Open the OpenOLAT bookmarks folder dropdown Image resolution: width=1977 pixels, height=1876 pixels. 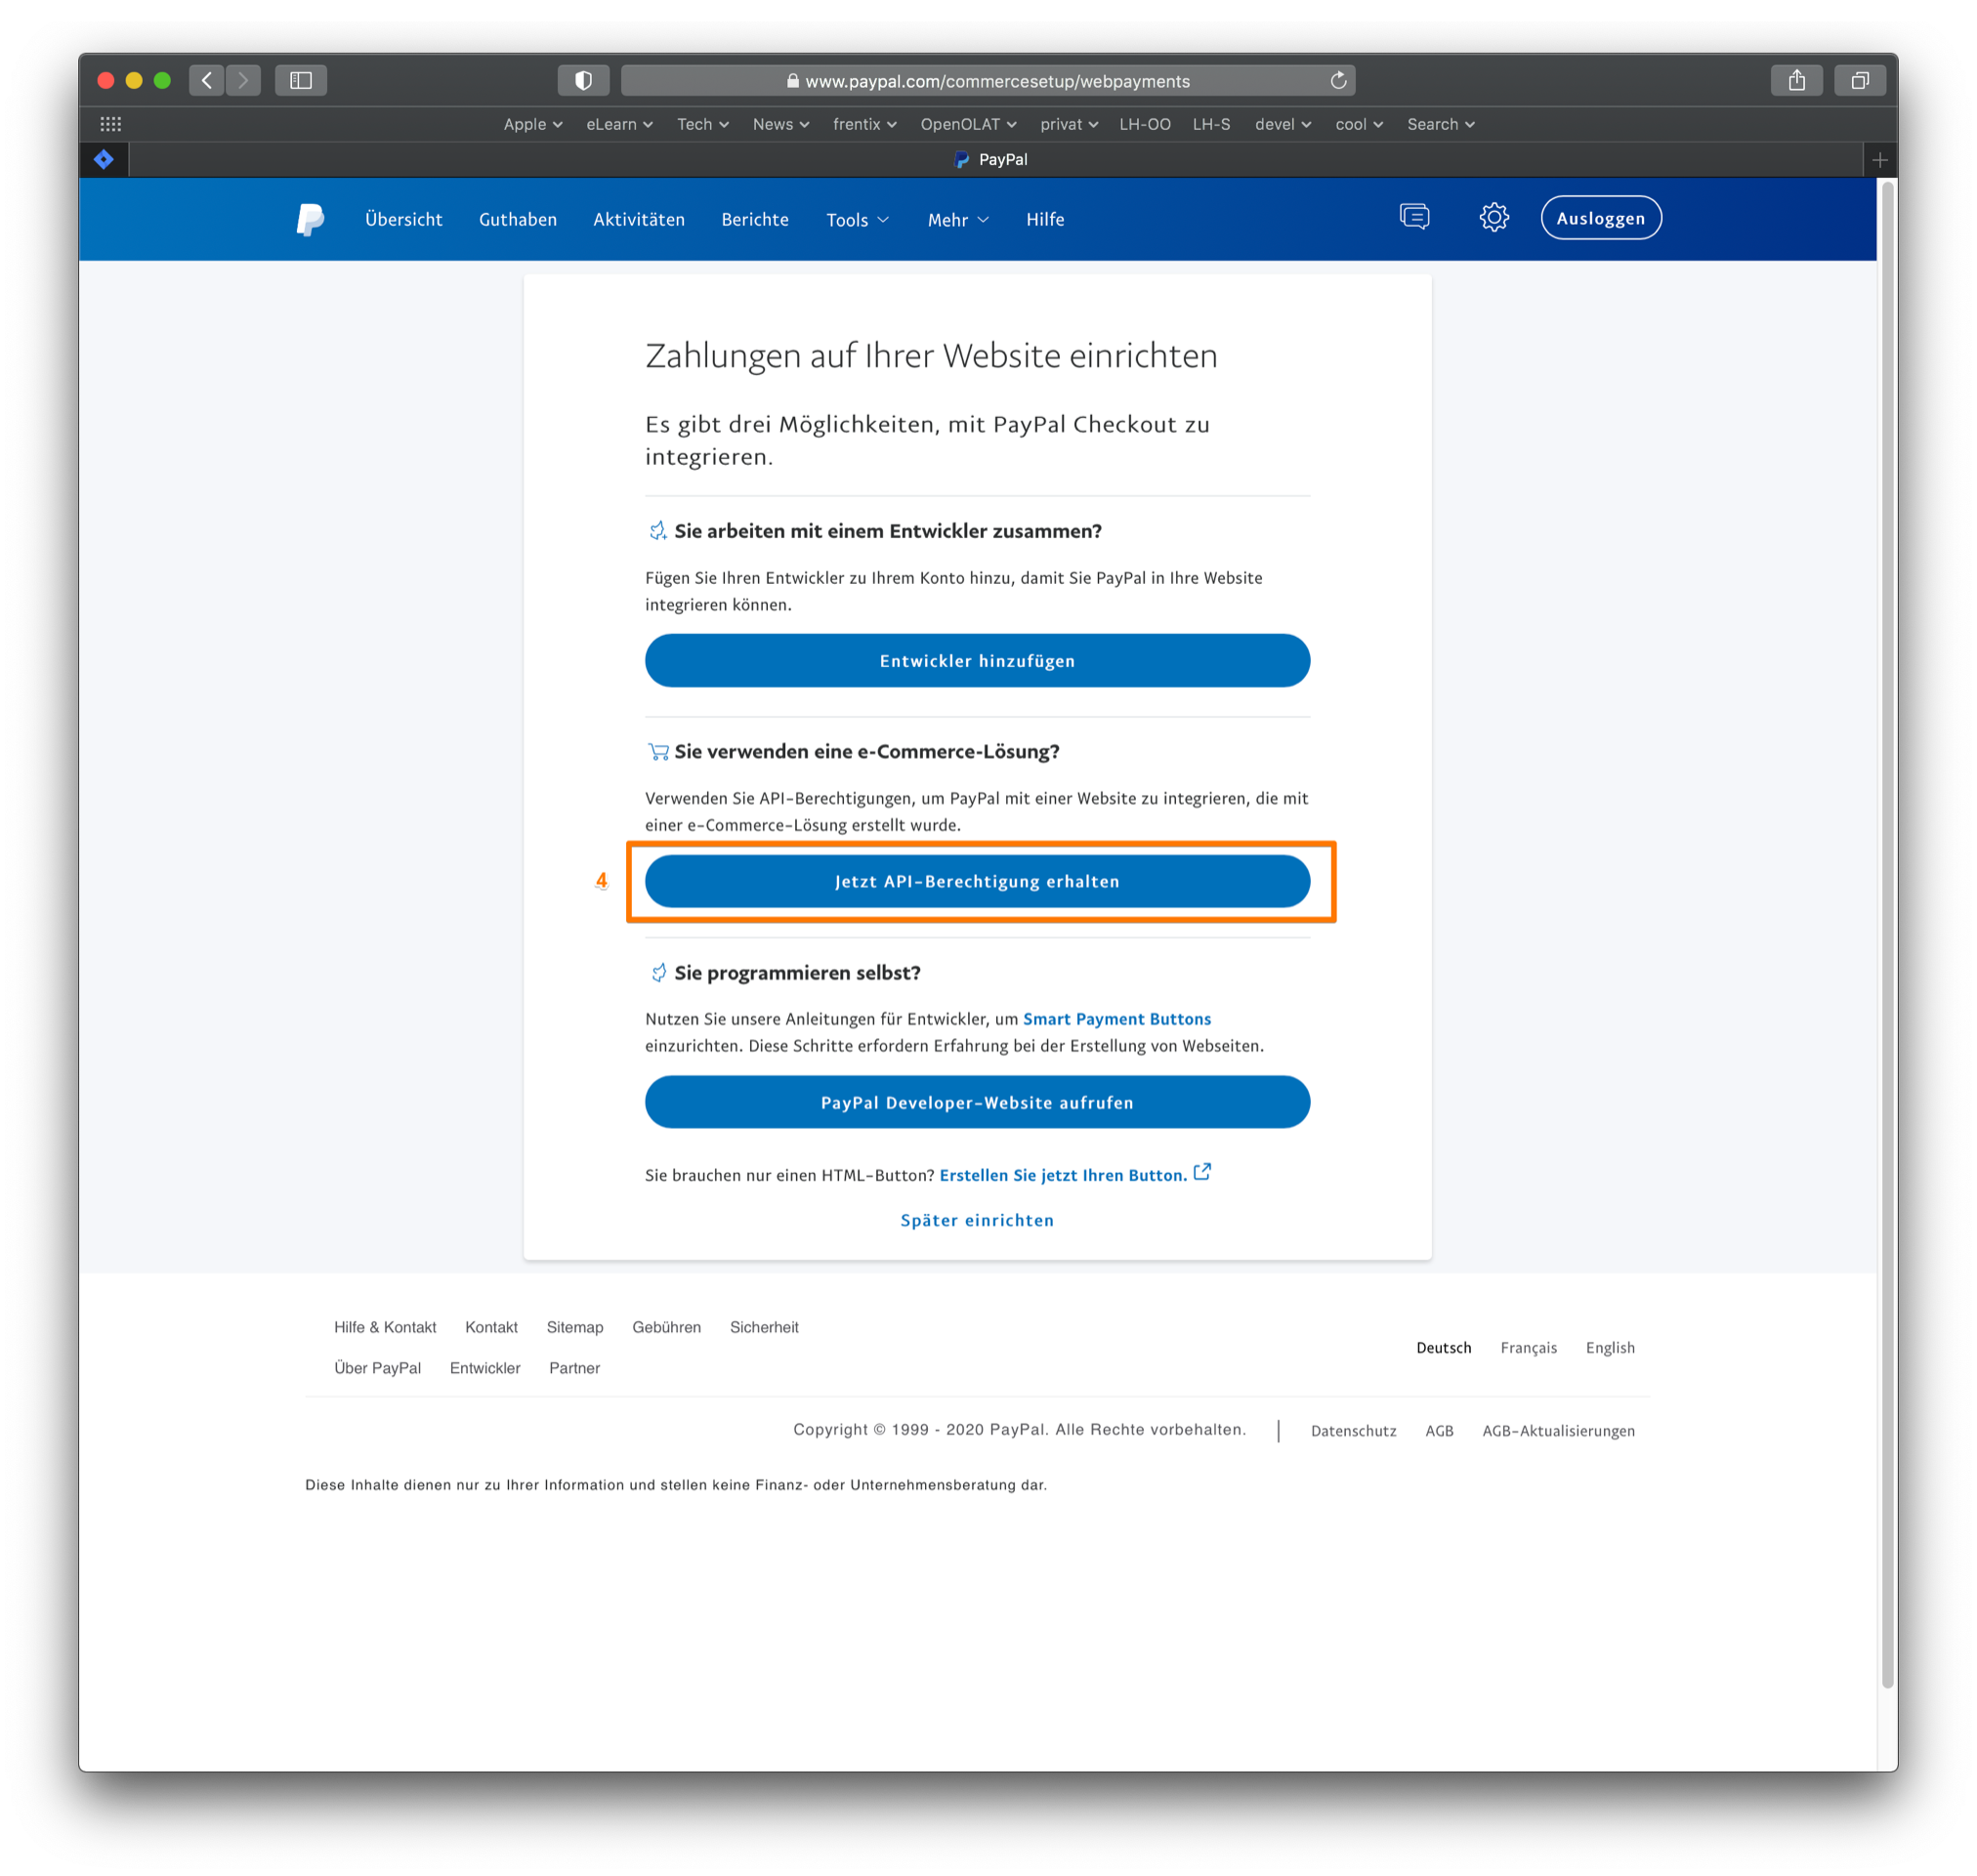click(967, 124)
